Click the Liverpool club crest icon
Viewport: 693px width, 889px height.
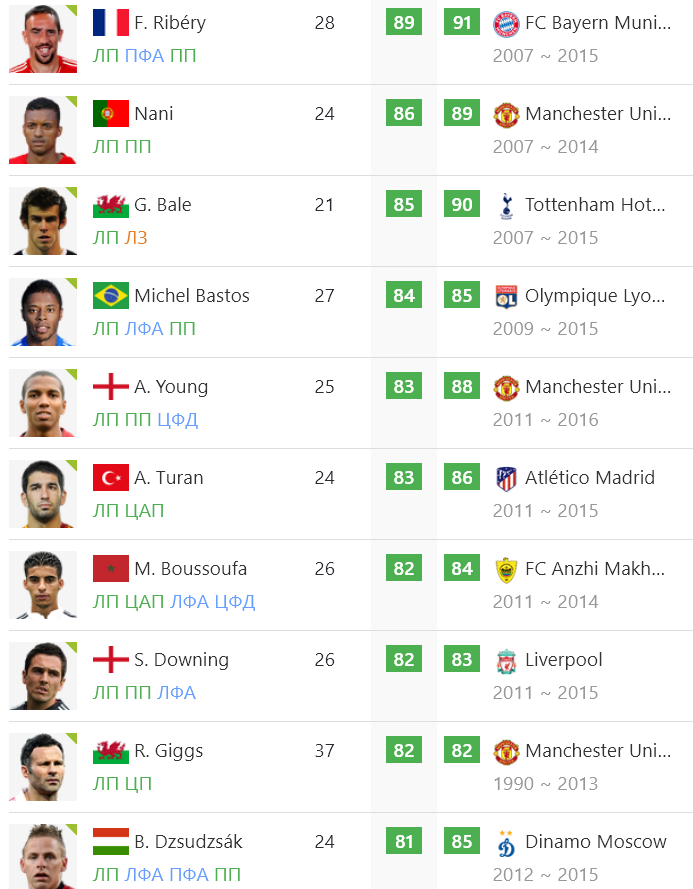coord(506,661)
